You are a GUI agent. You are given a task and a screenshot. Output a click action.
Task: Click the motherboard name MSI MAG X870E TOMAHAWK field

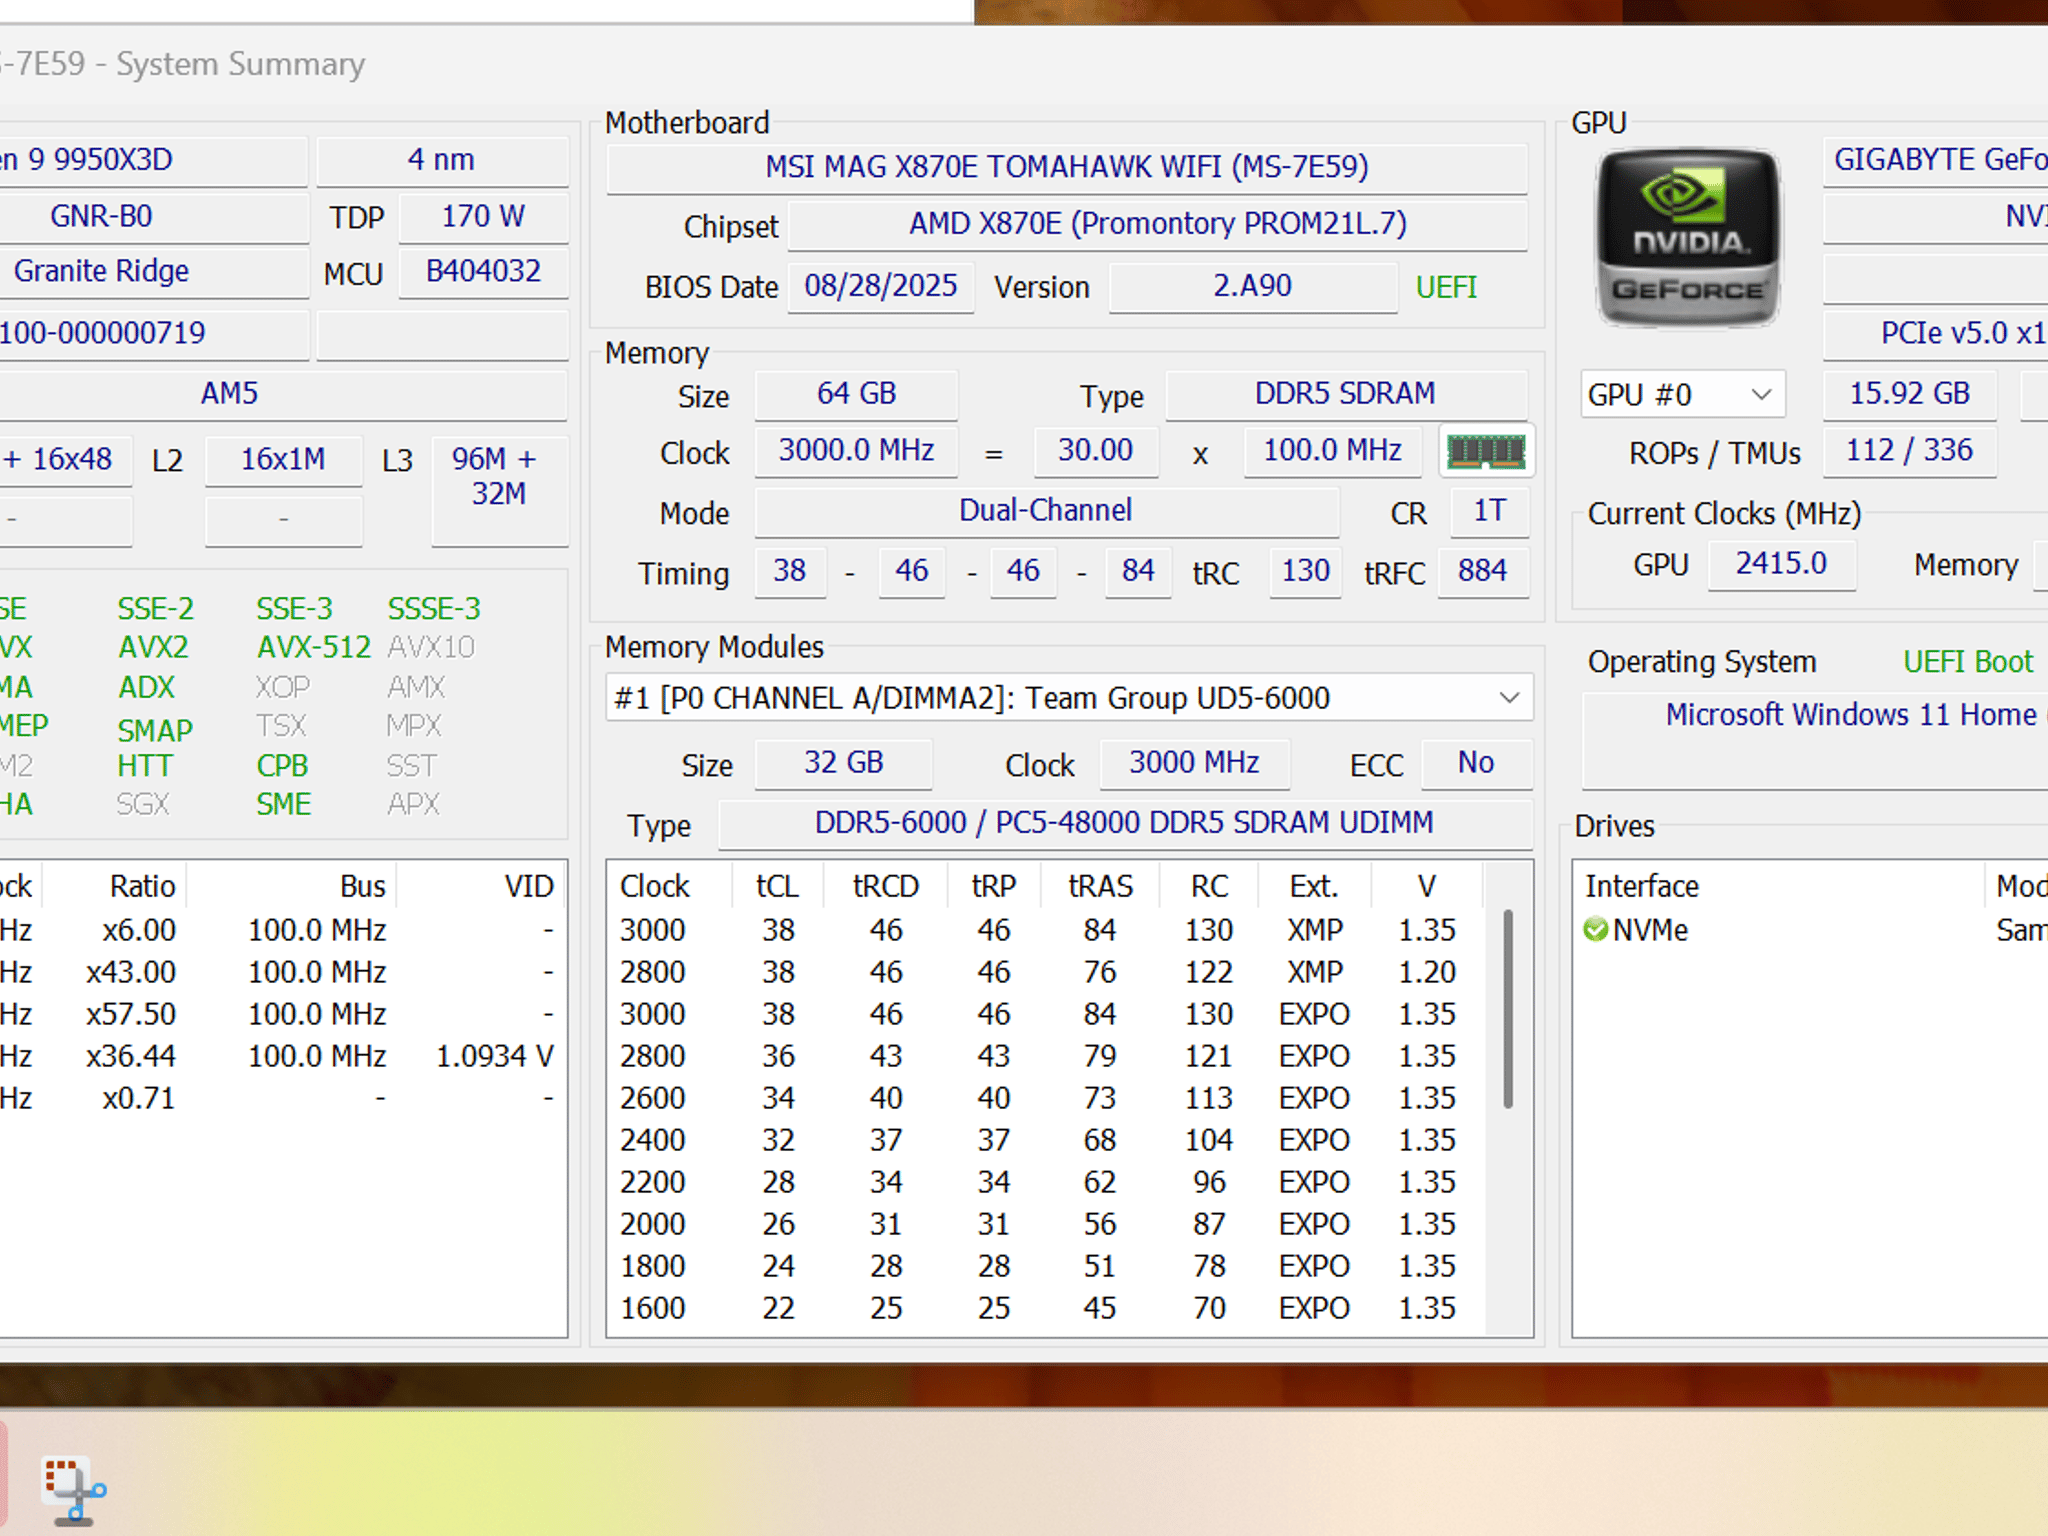point(1067,167)
